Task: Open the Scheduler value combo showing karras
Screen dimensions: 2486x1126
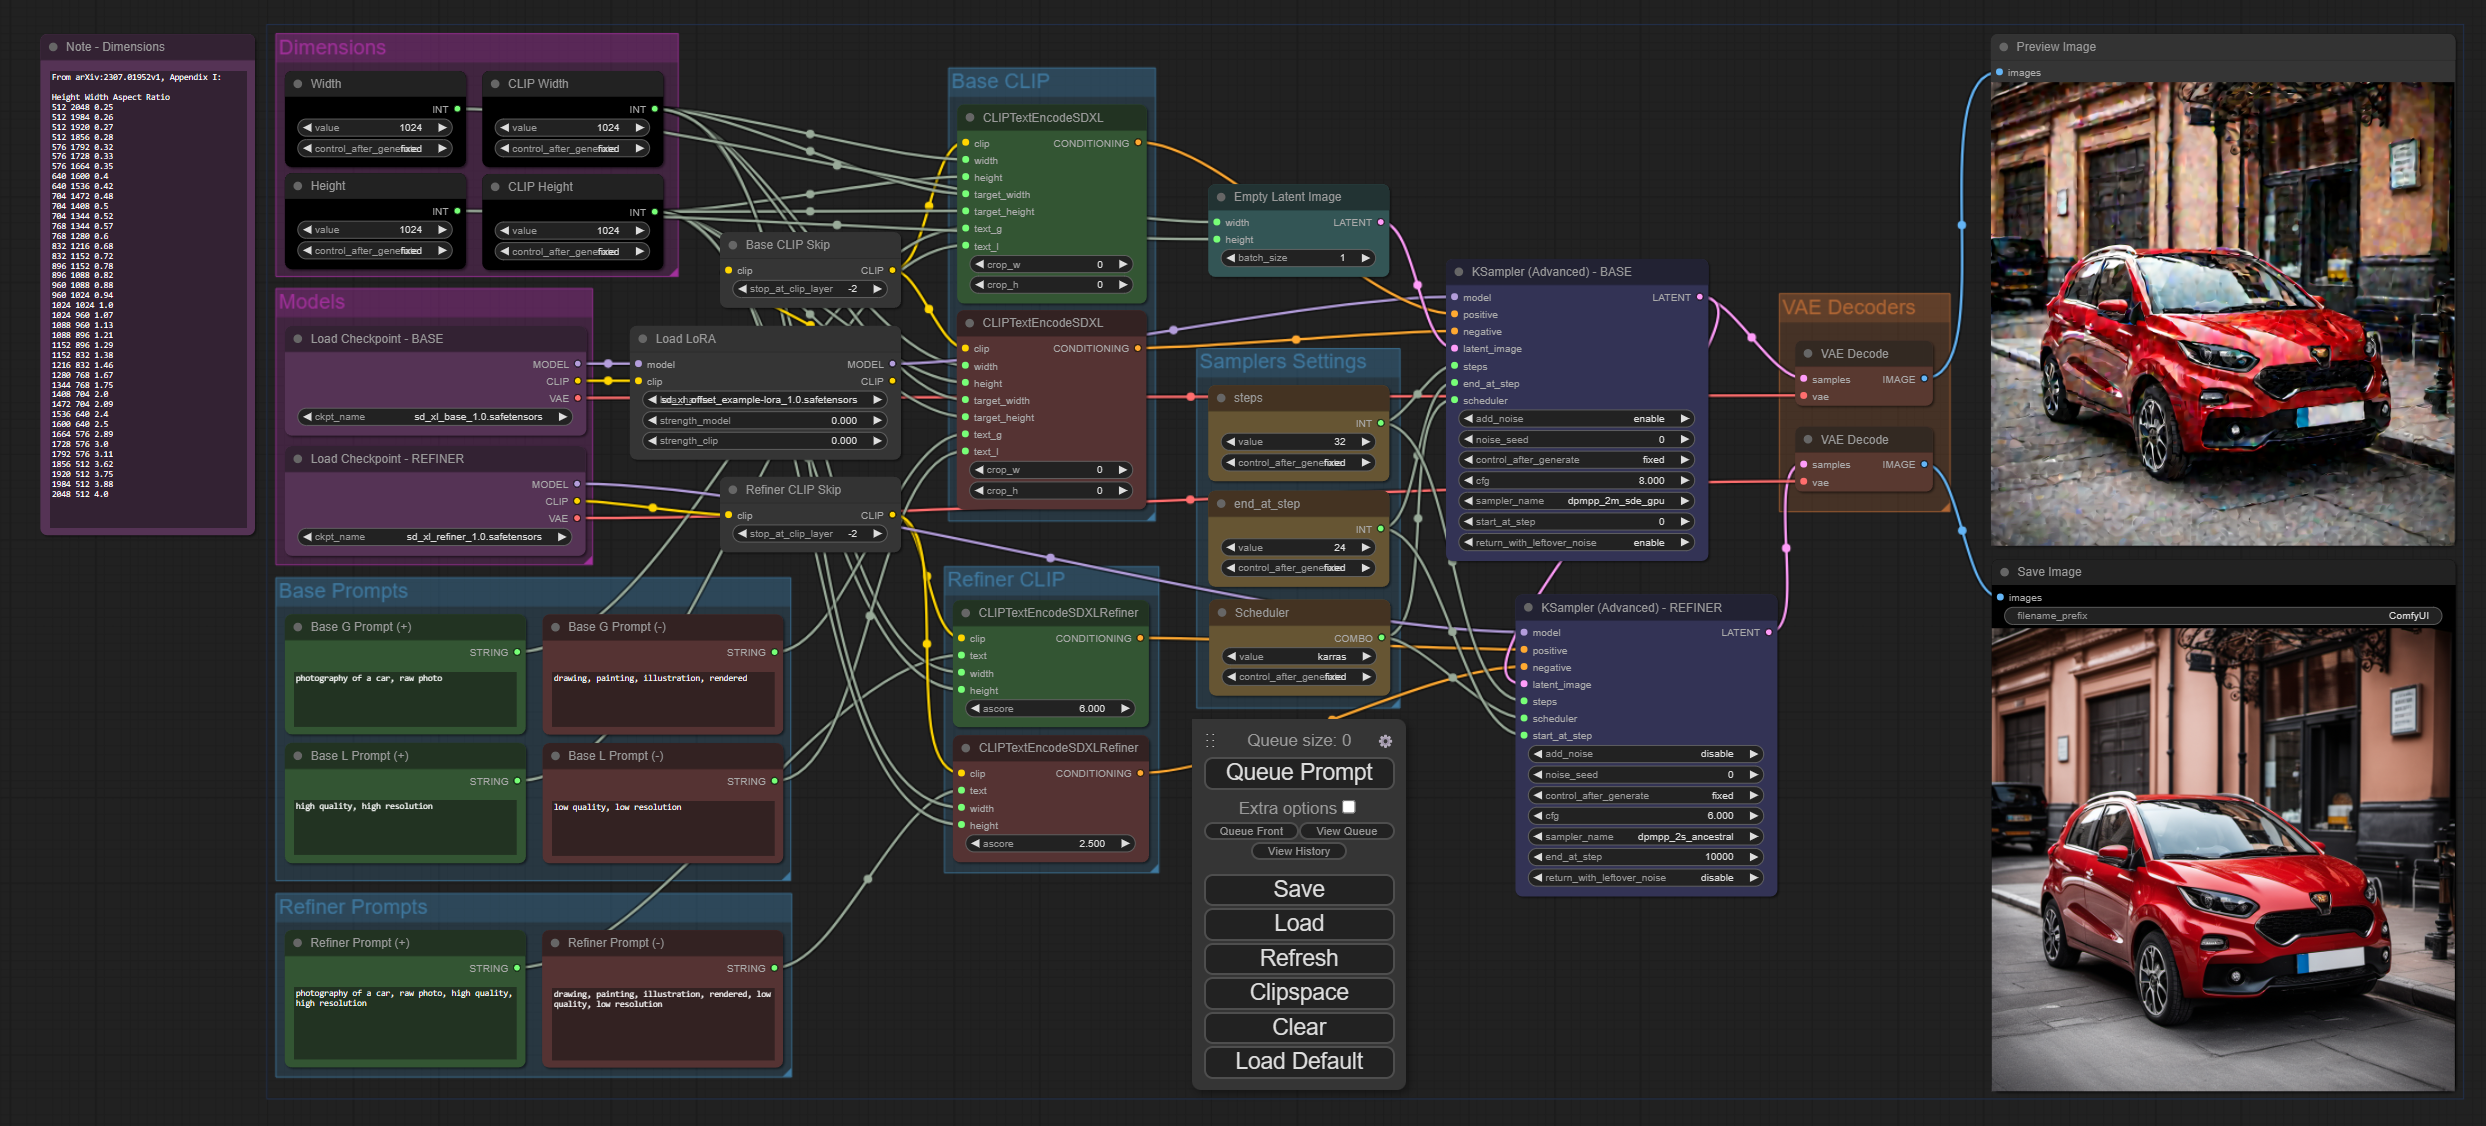Action: coord(1298,657)
